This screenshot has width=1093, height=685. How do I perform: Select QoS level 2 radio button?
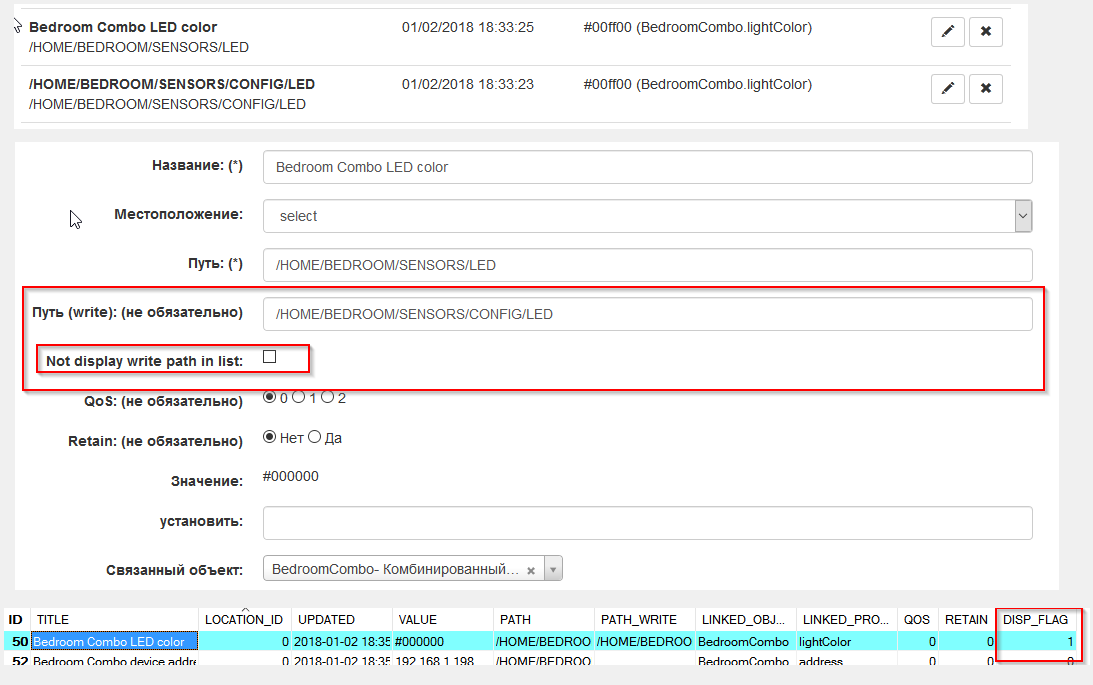point(327,397)
